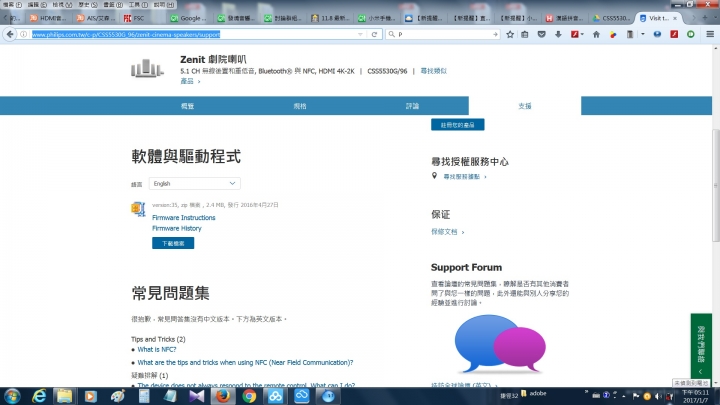Close the active Visit browser tab
720x405 pixels.
pyautogui.click(x=675, y=18)
